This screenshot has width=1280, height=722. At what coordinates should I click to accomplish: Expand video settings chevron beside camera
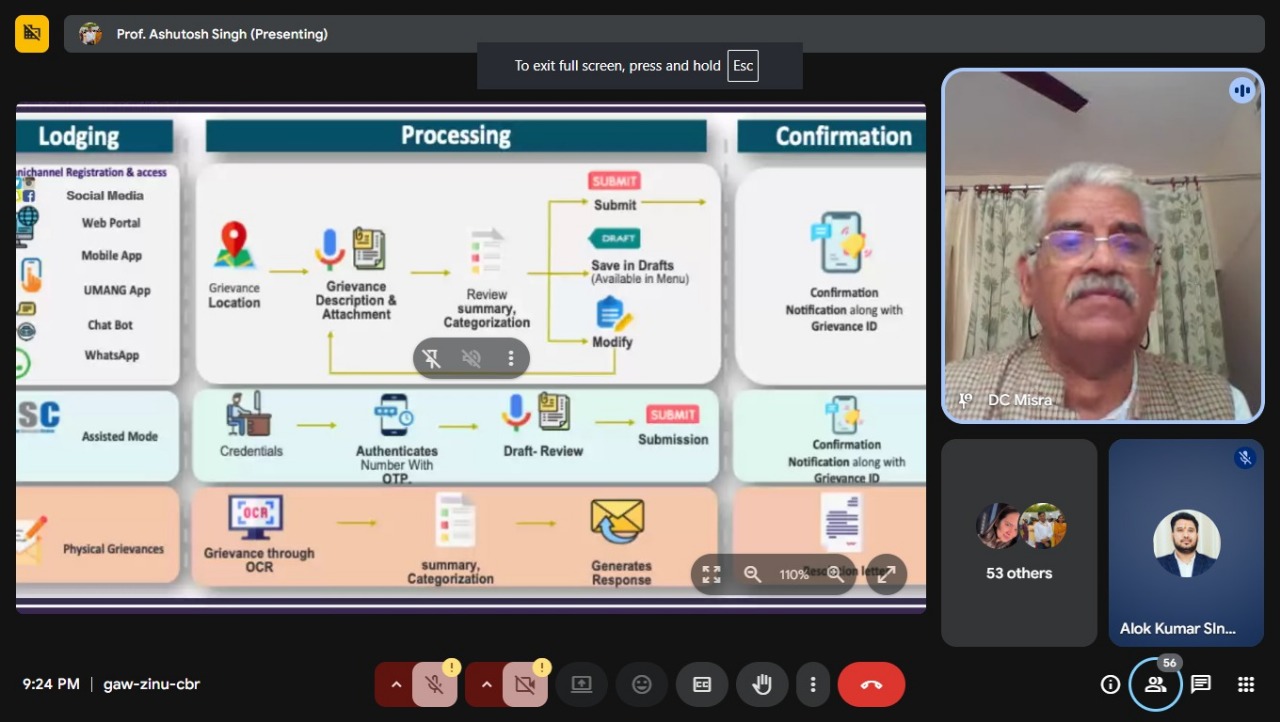tap(486, 685)
